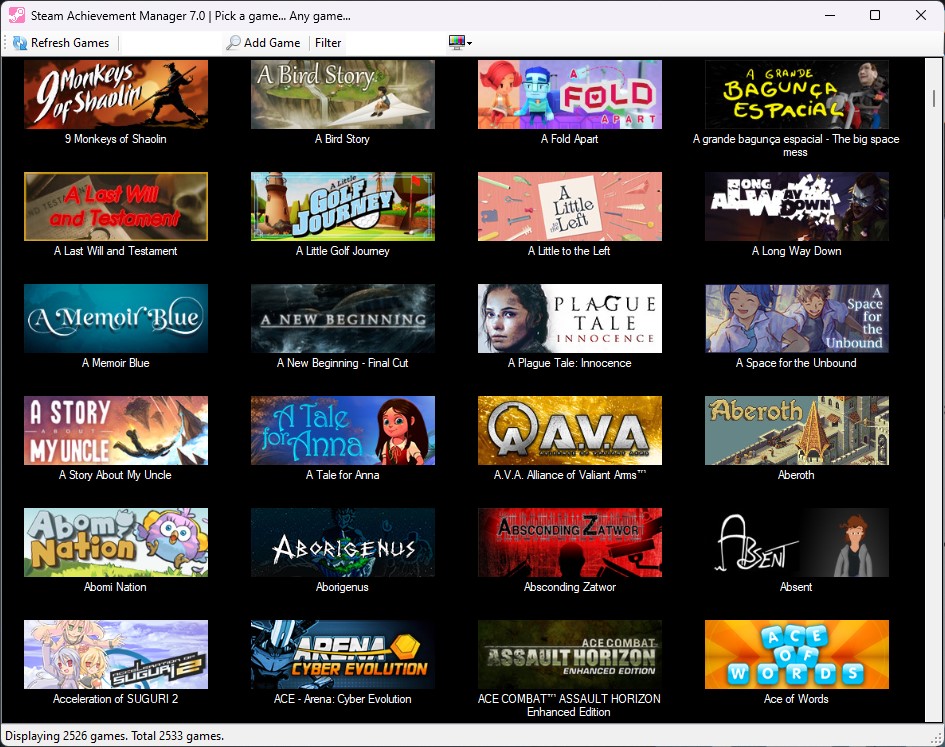Image resolution: width=945 pixels, height=747 pixels.
Task: Click the "A Plague Tale: Innocence" title text
Action: pyautogui.click(x=570, y=363)
